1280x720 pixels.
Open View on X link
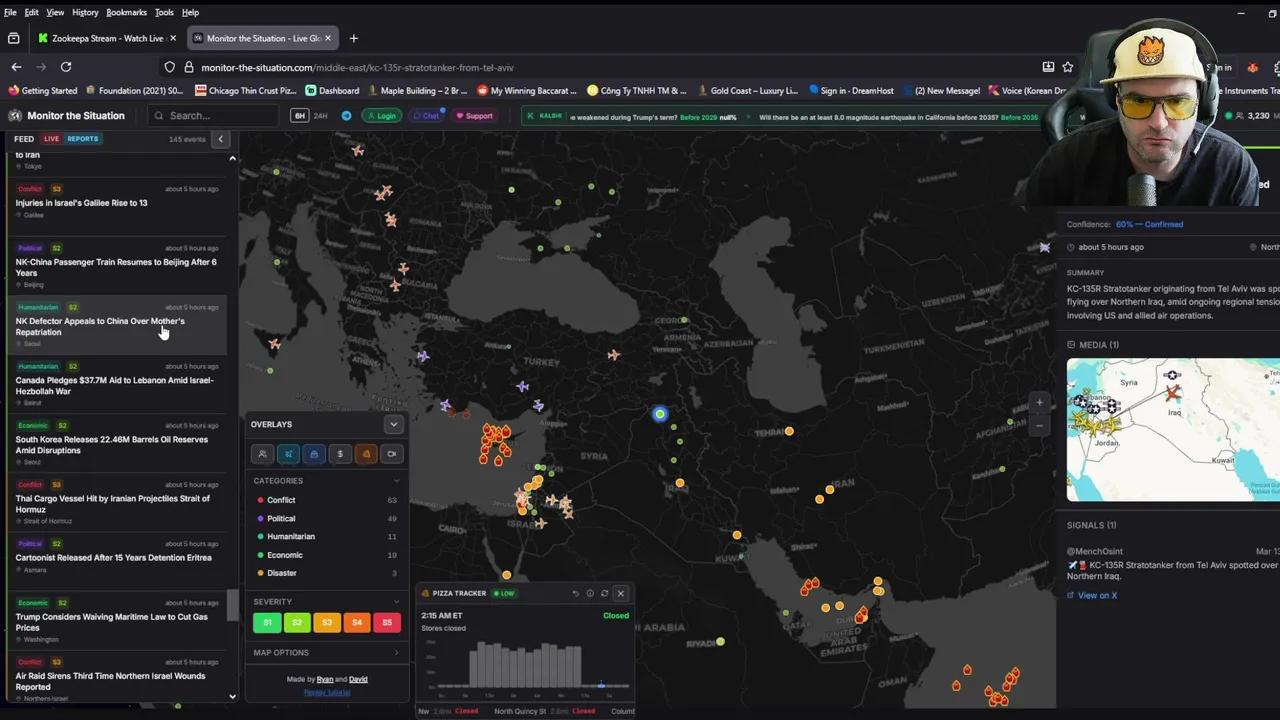(1092, 595)
